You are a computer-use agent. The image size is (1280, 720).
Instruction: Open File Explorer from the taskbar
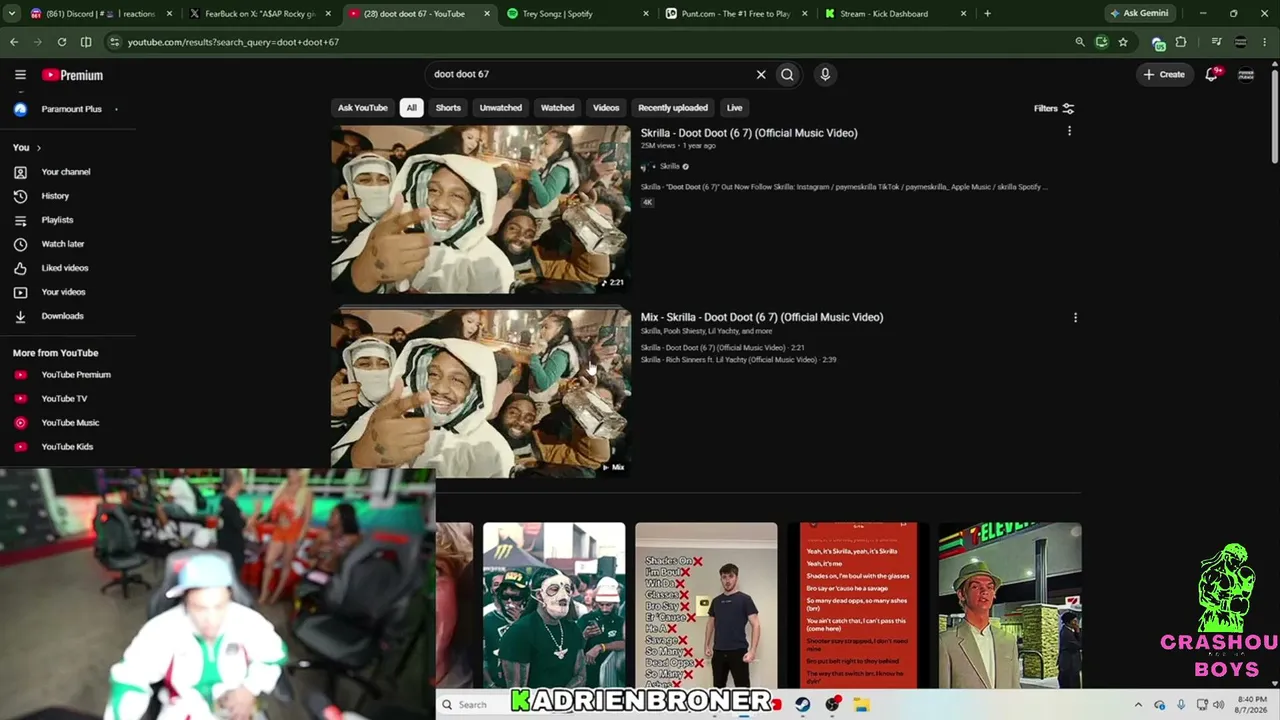click(x=861, y=705)
